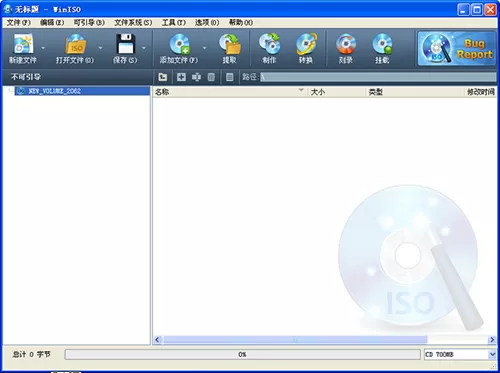
Task: Select the NEW_VOLUME_2062 tree node
Action: click(82, 91)
